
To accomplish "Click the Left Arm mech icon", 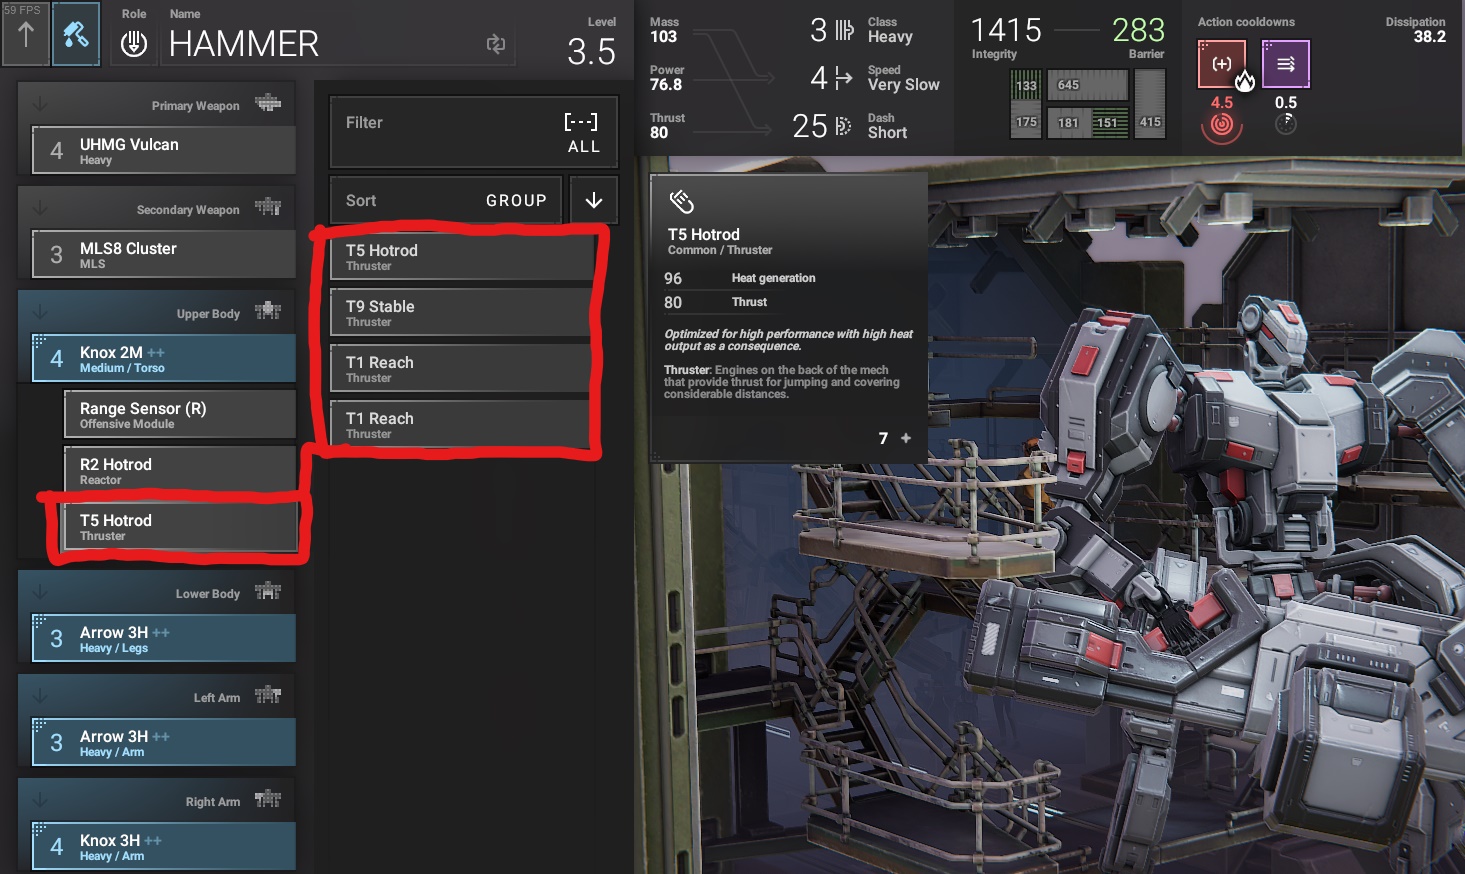I will click(268, 695).
